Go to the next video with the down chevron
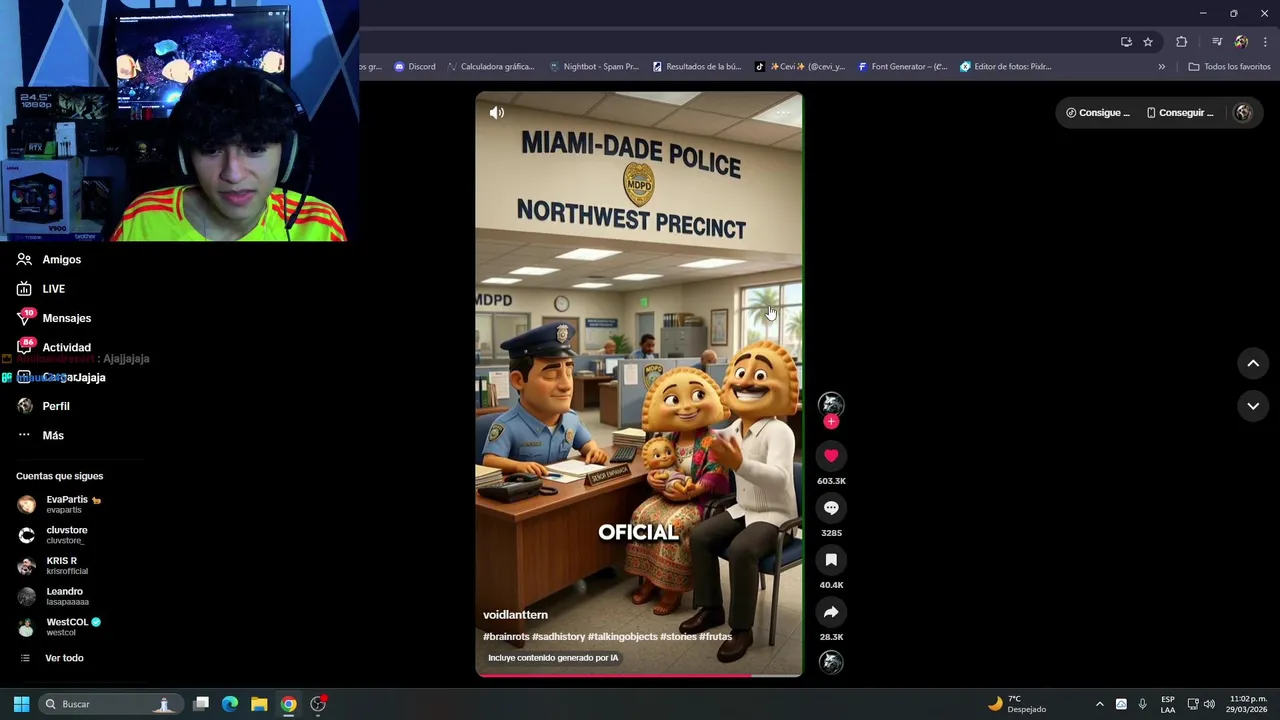 pos(1253,406)
